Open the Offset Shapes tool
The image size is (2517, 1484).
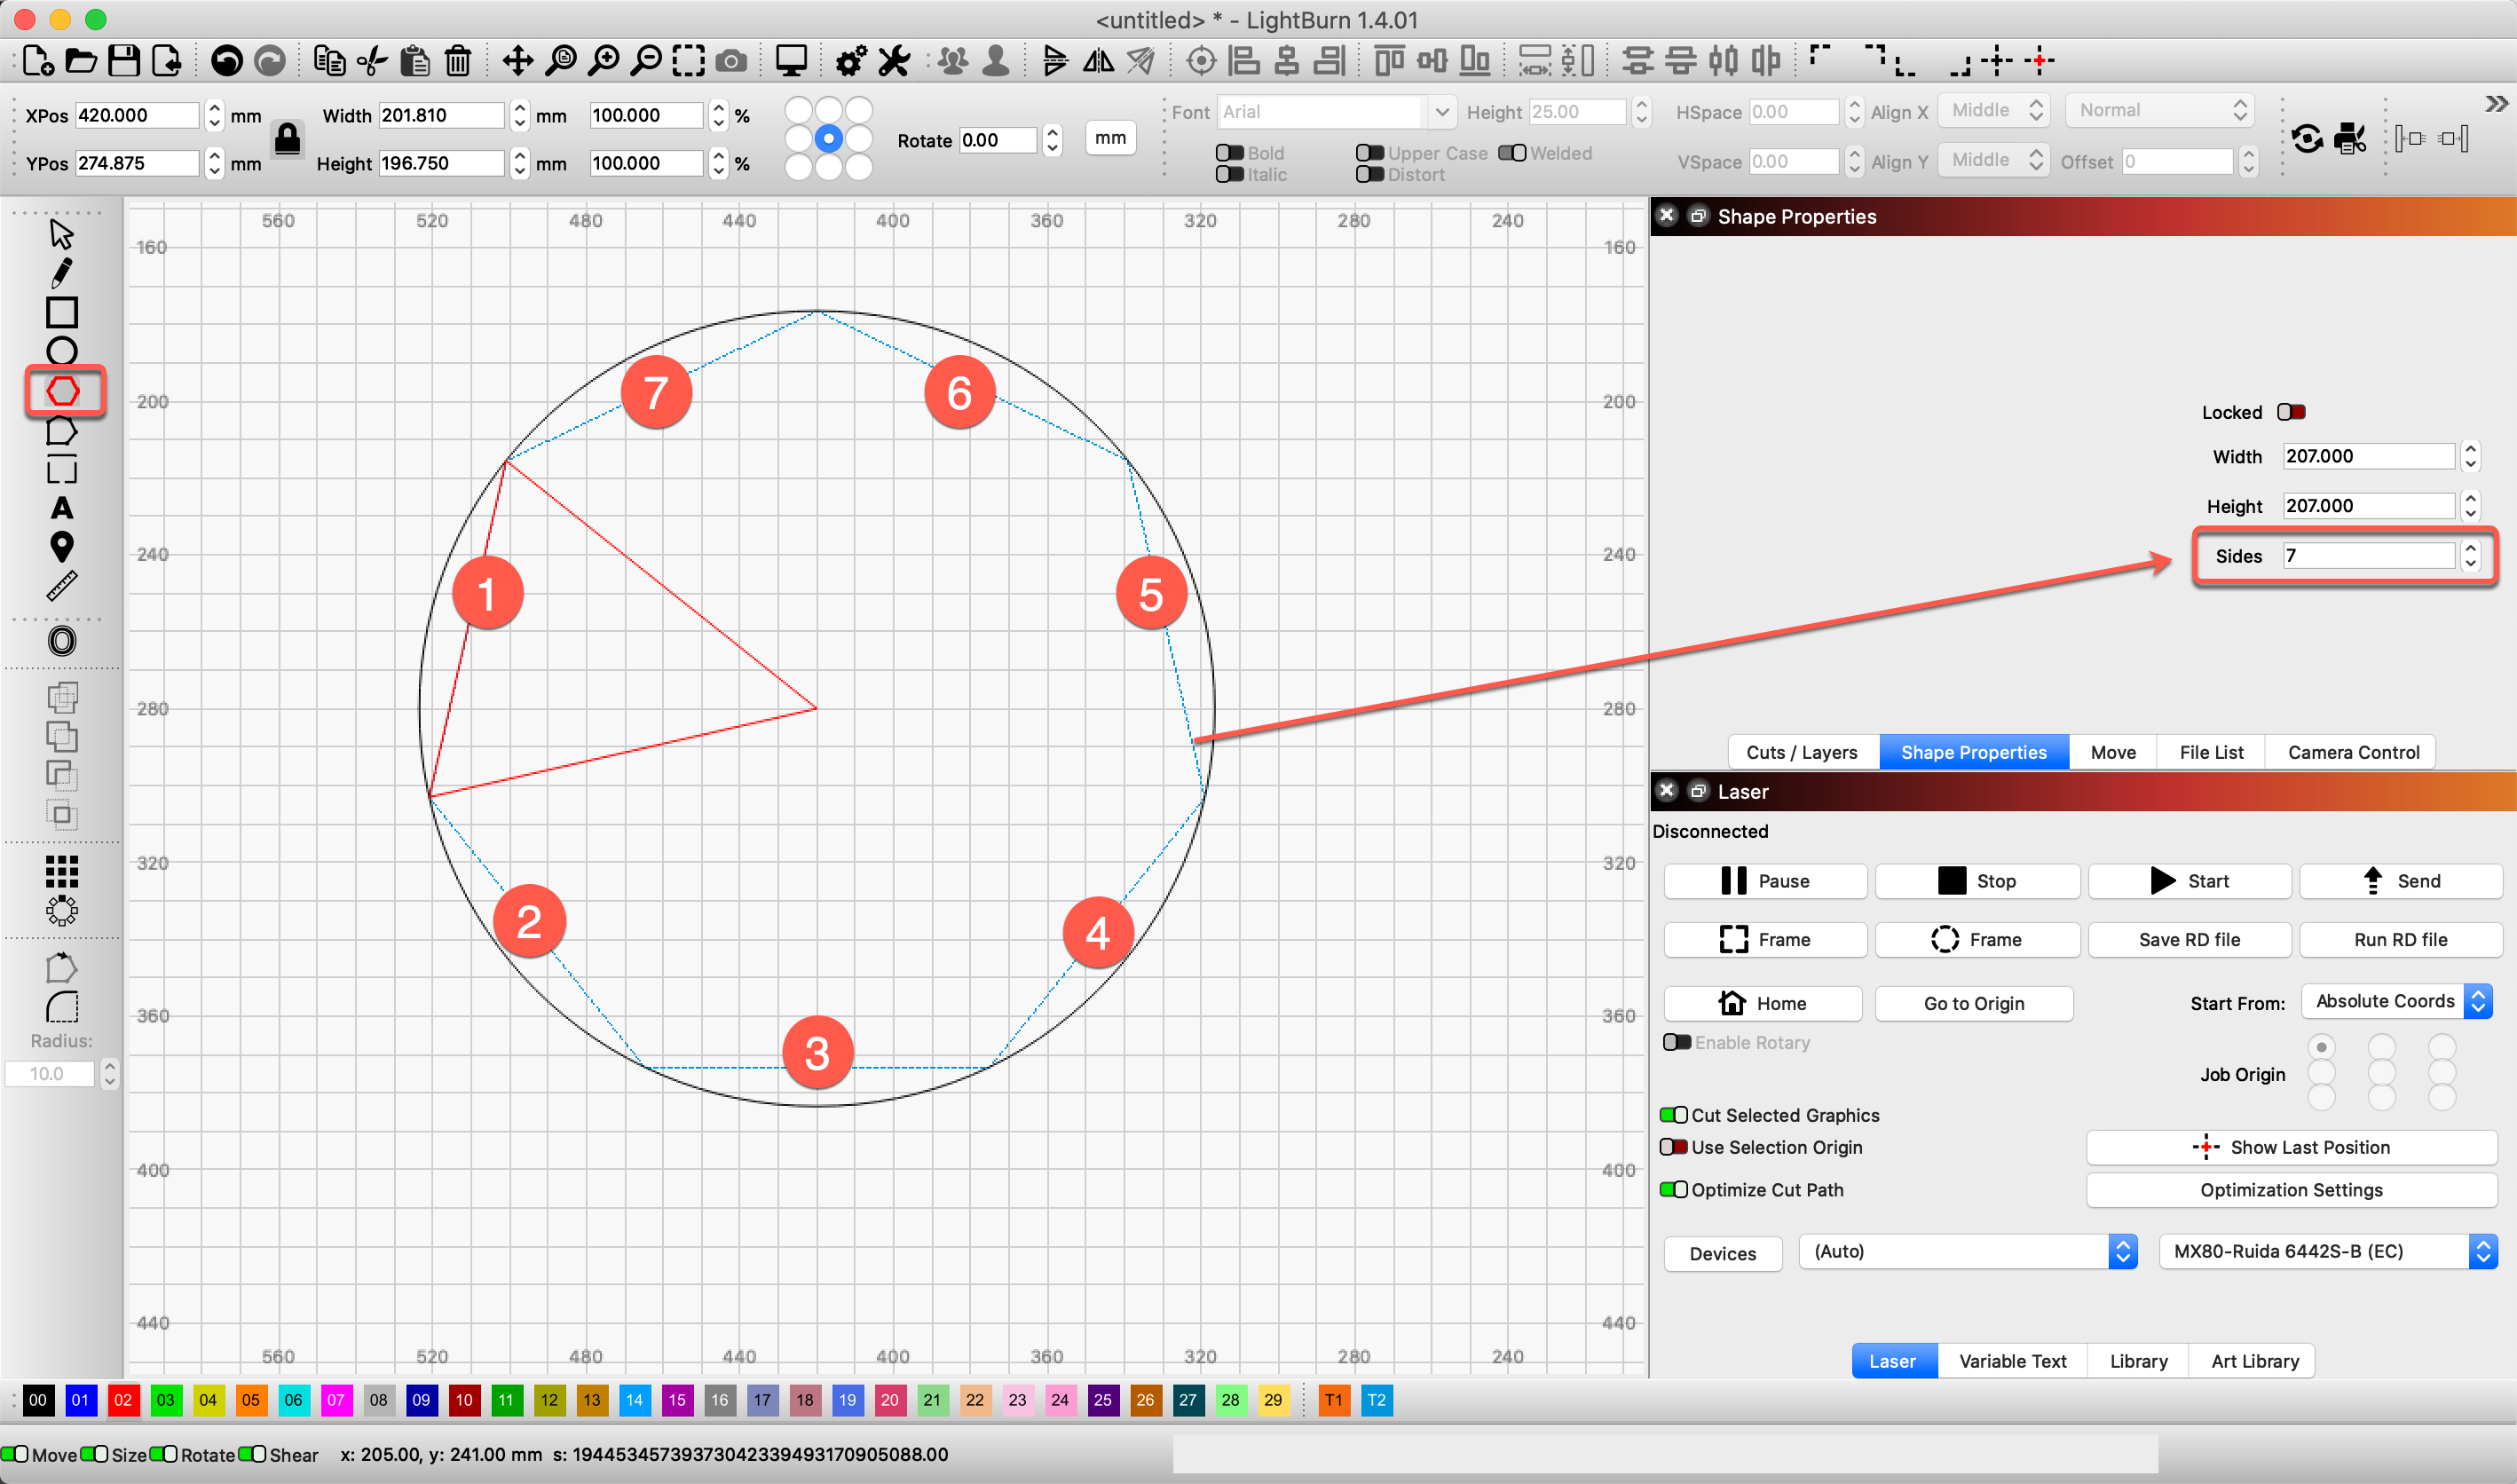click(x=62, y=640)
